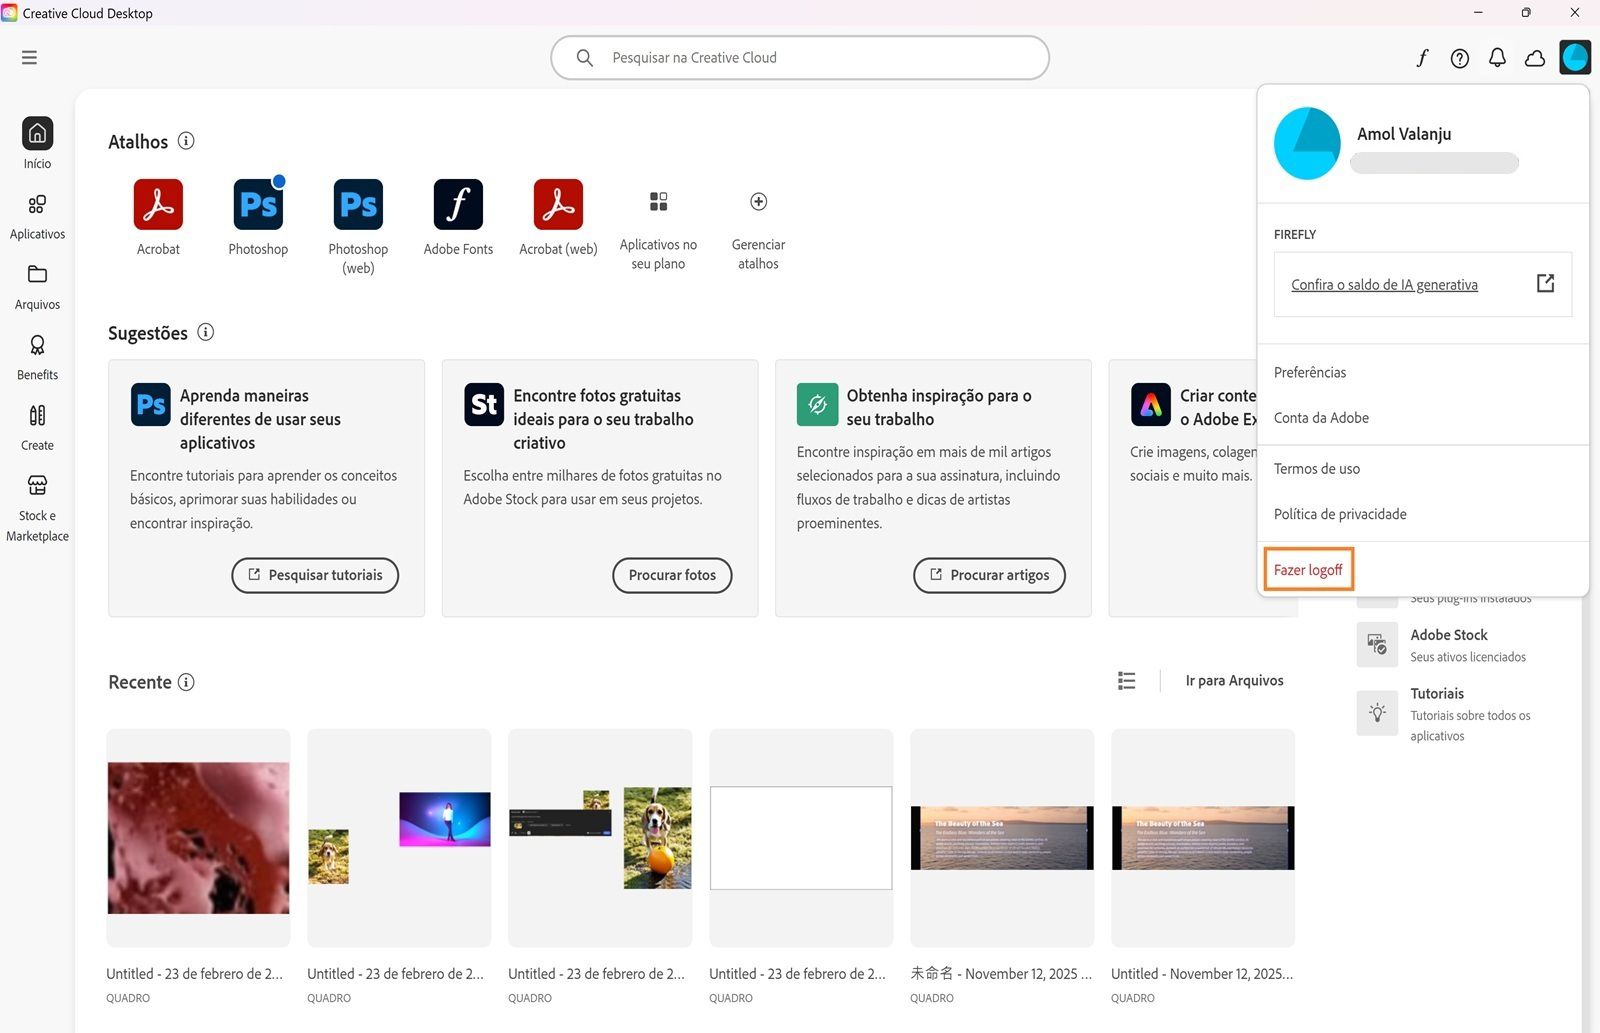
Task: Open Benefits in the sidebar
Action: coord(37,357)
